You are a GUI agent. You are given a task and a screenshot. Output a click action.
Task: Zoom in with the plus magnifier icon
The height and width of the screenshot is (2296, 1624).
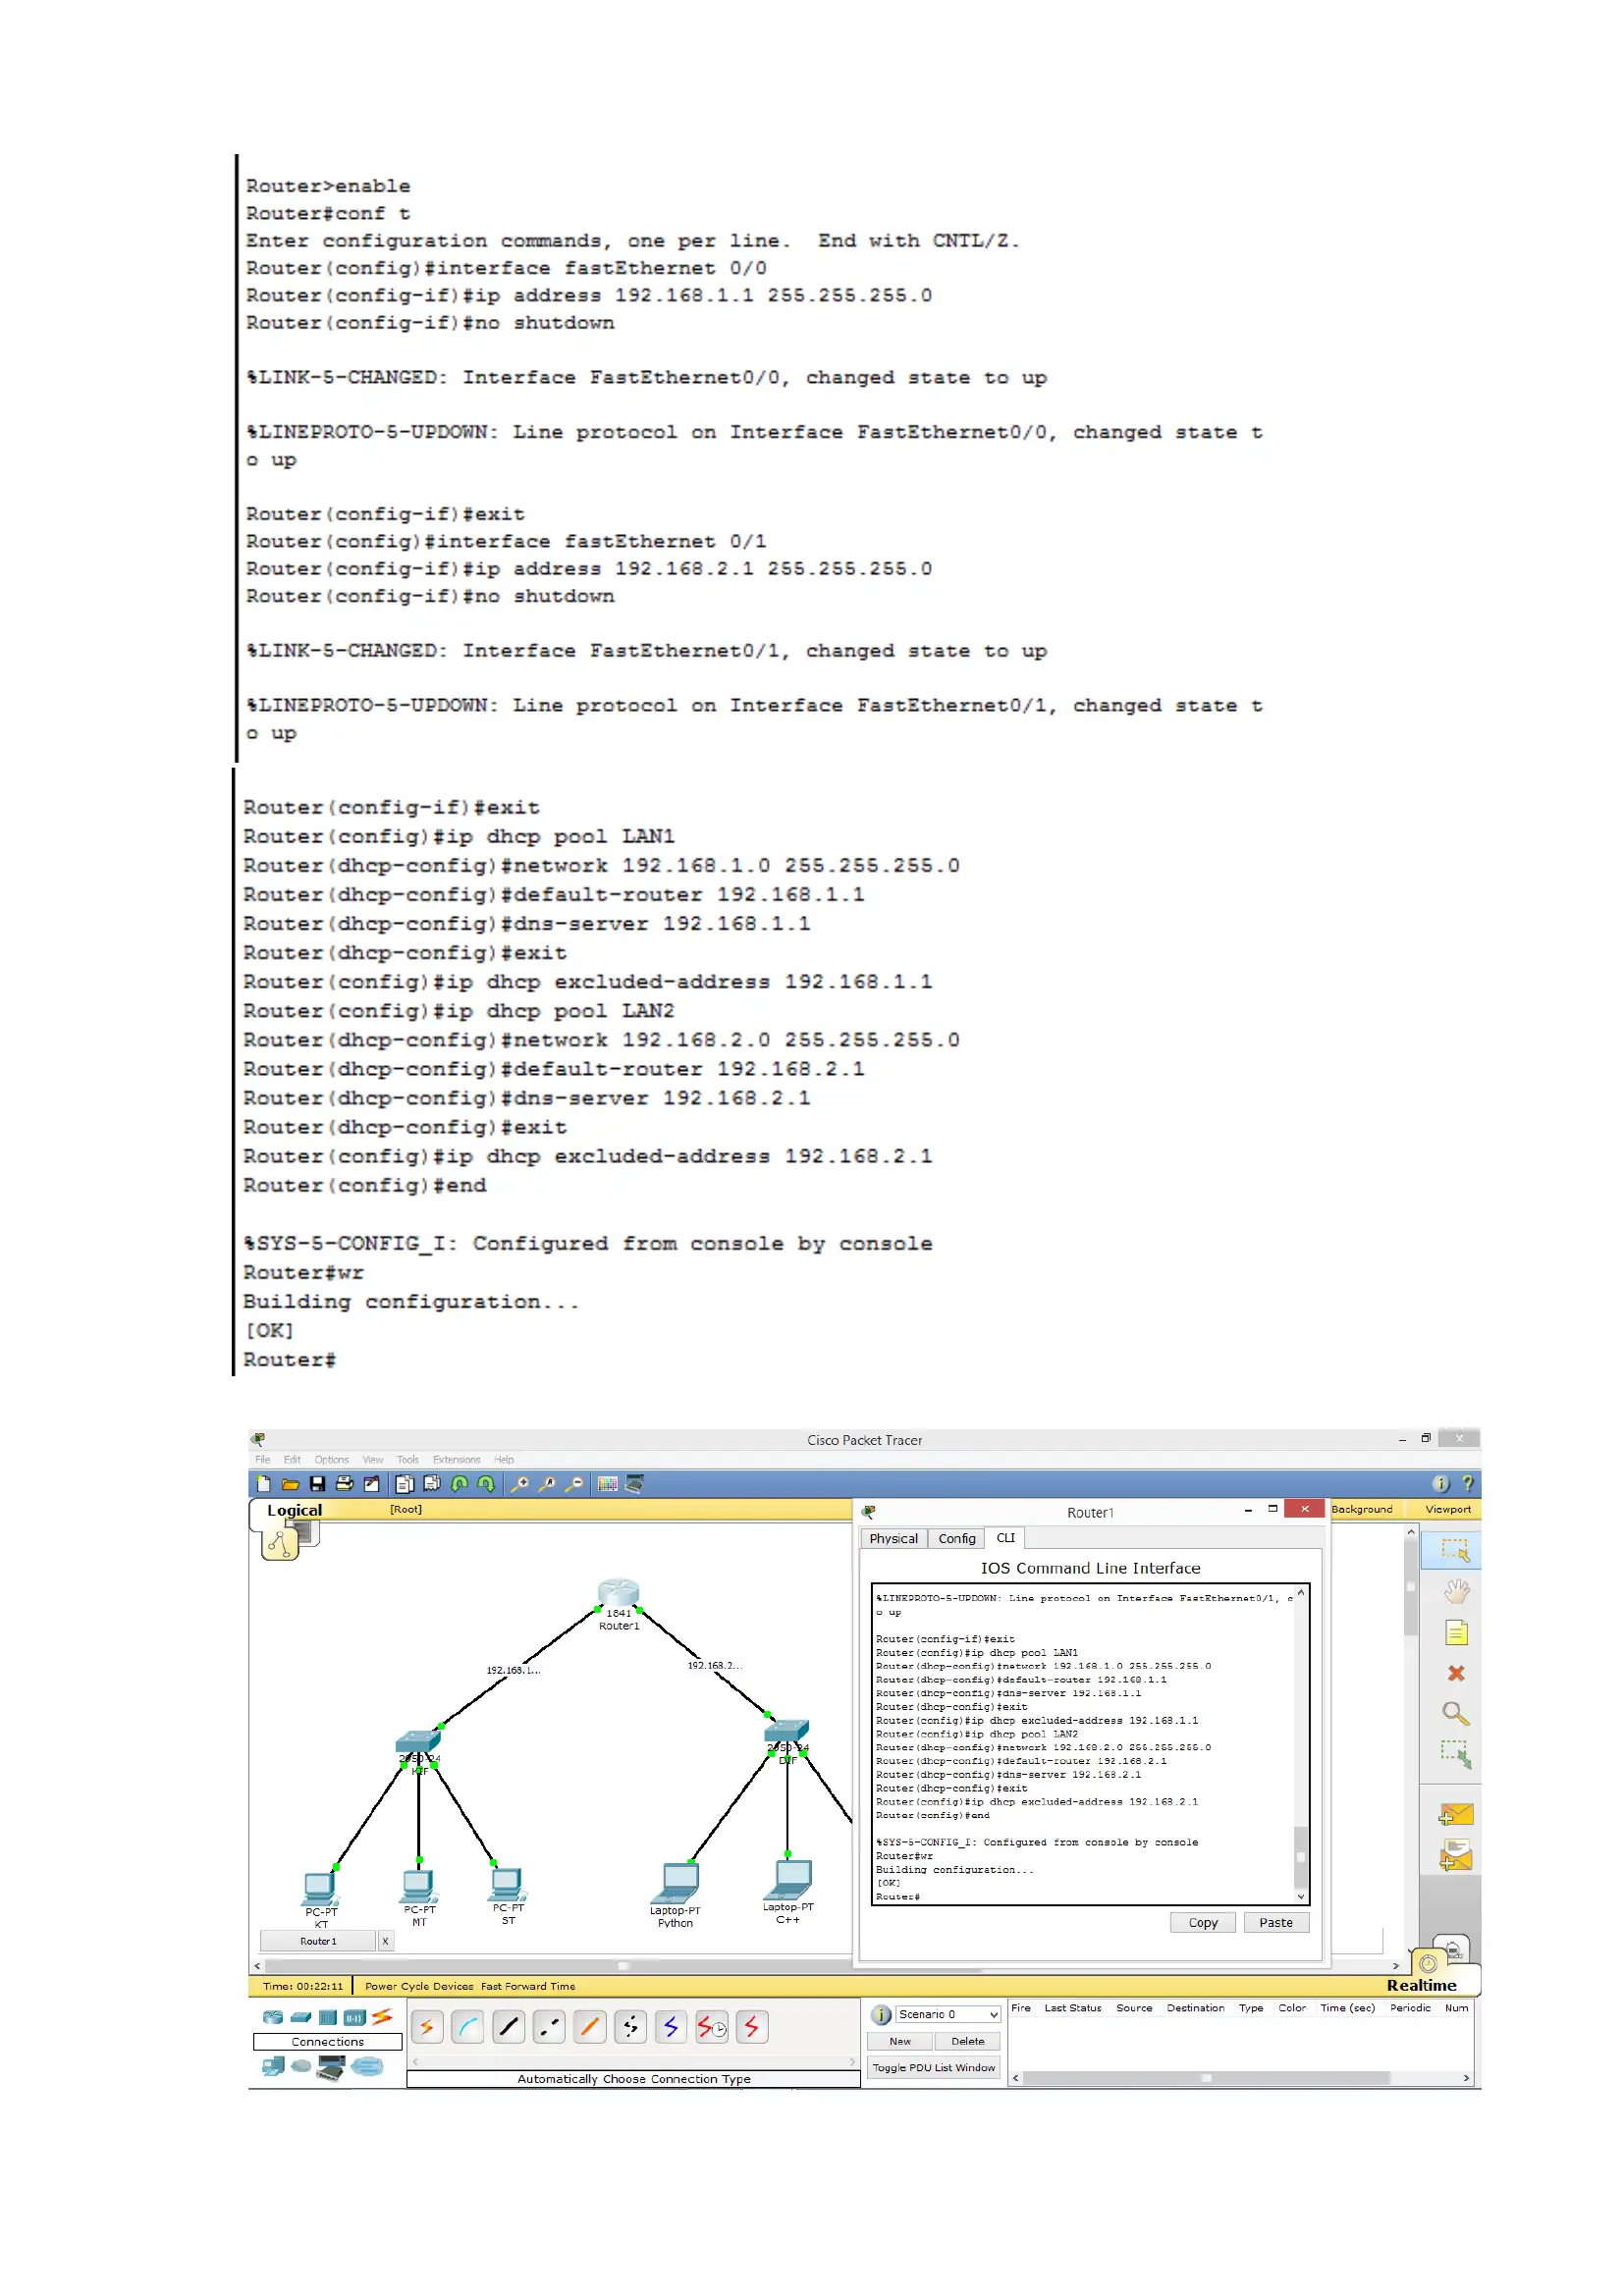click(x=520, y=1484)
